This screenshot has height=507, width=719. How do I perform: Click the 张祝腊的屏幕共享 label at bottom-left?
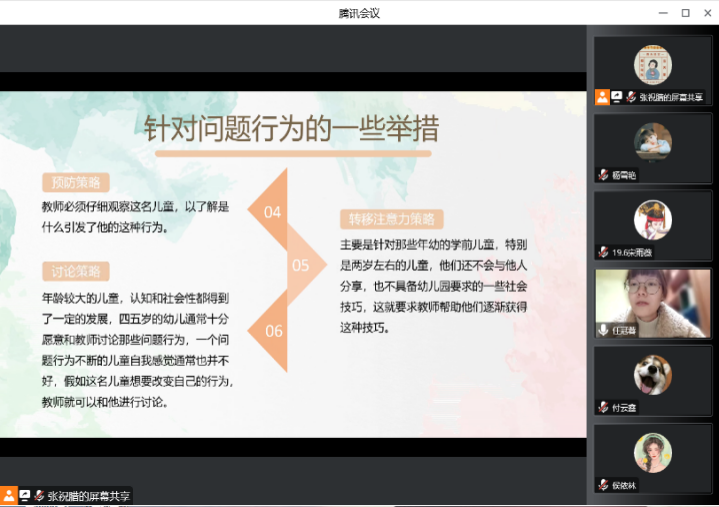click(x=89, y=495)
